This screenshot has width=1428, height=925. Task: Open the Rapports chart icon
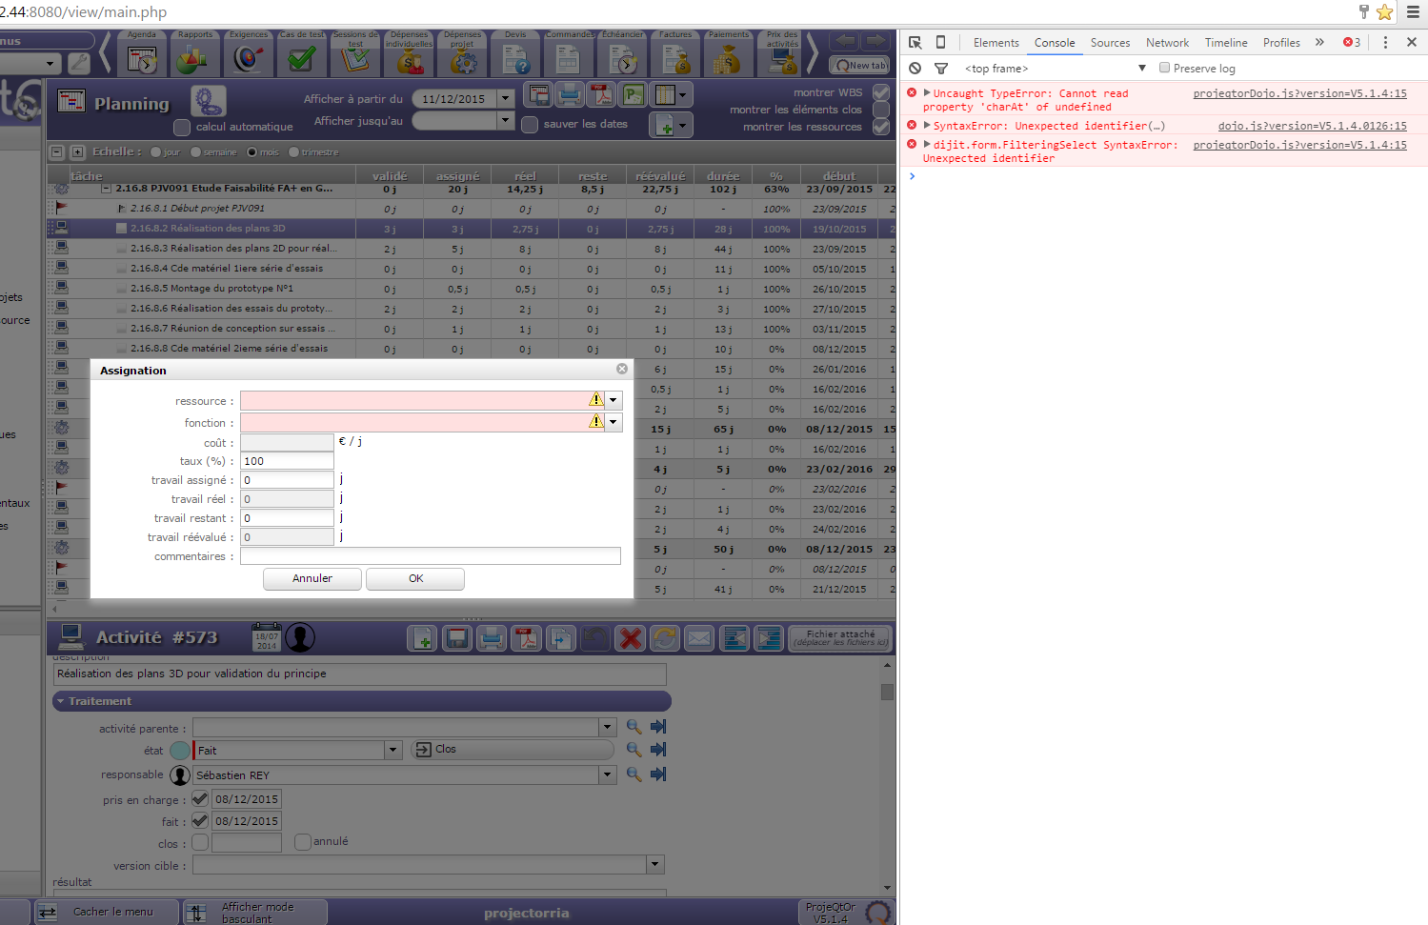tap(195, 54)
